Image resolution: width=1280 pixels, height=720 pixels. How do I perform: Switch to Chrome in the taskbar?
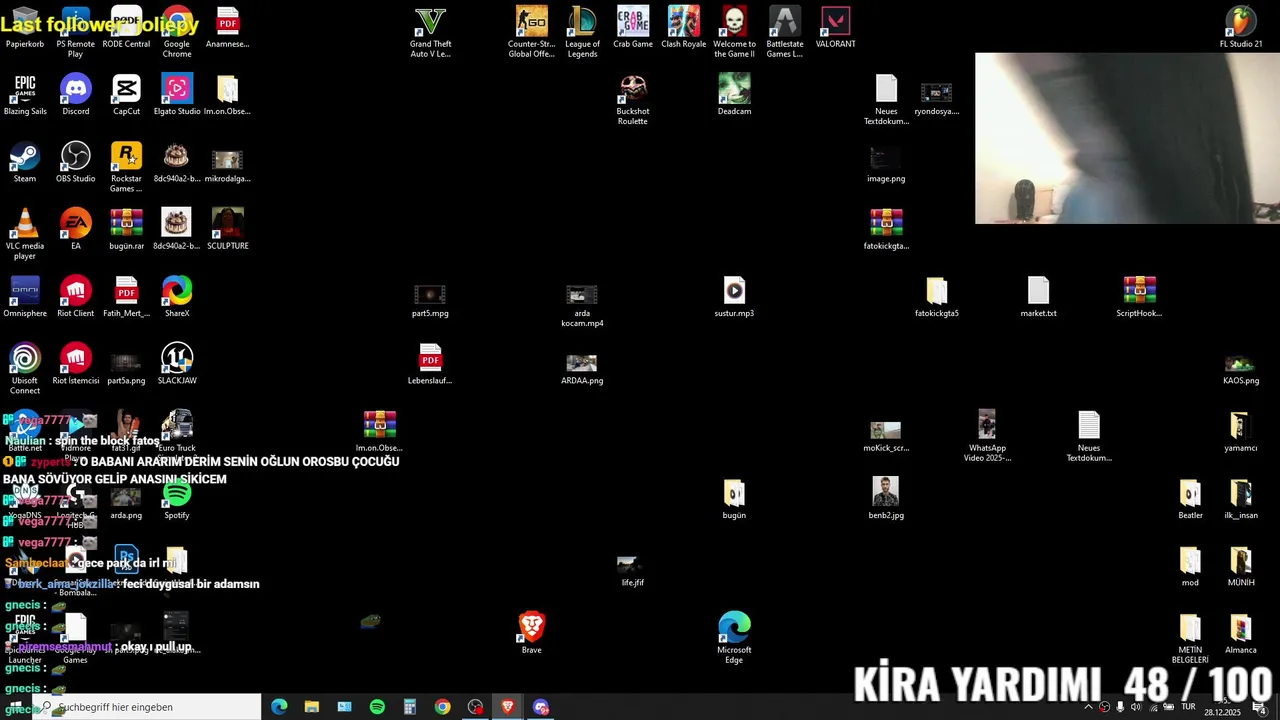coord(443,707)
